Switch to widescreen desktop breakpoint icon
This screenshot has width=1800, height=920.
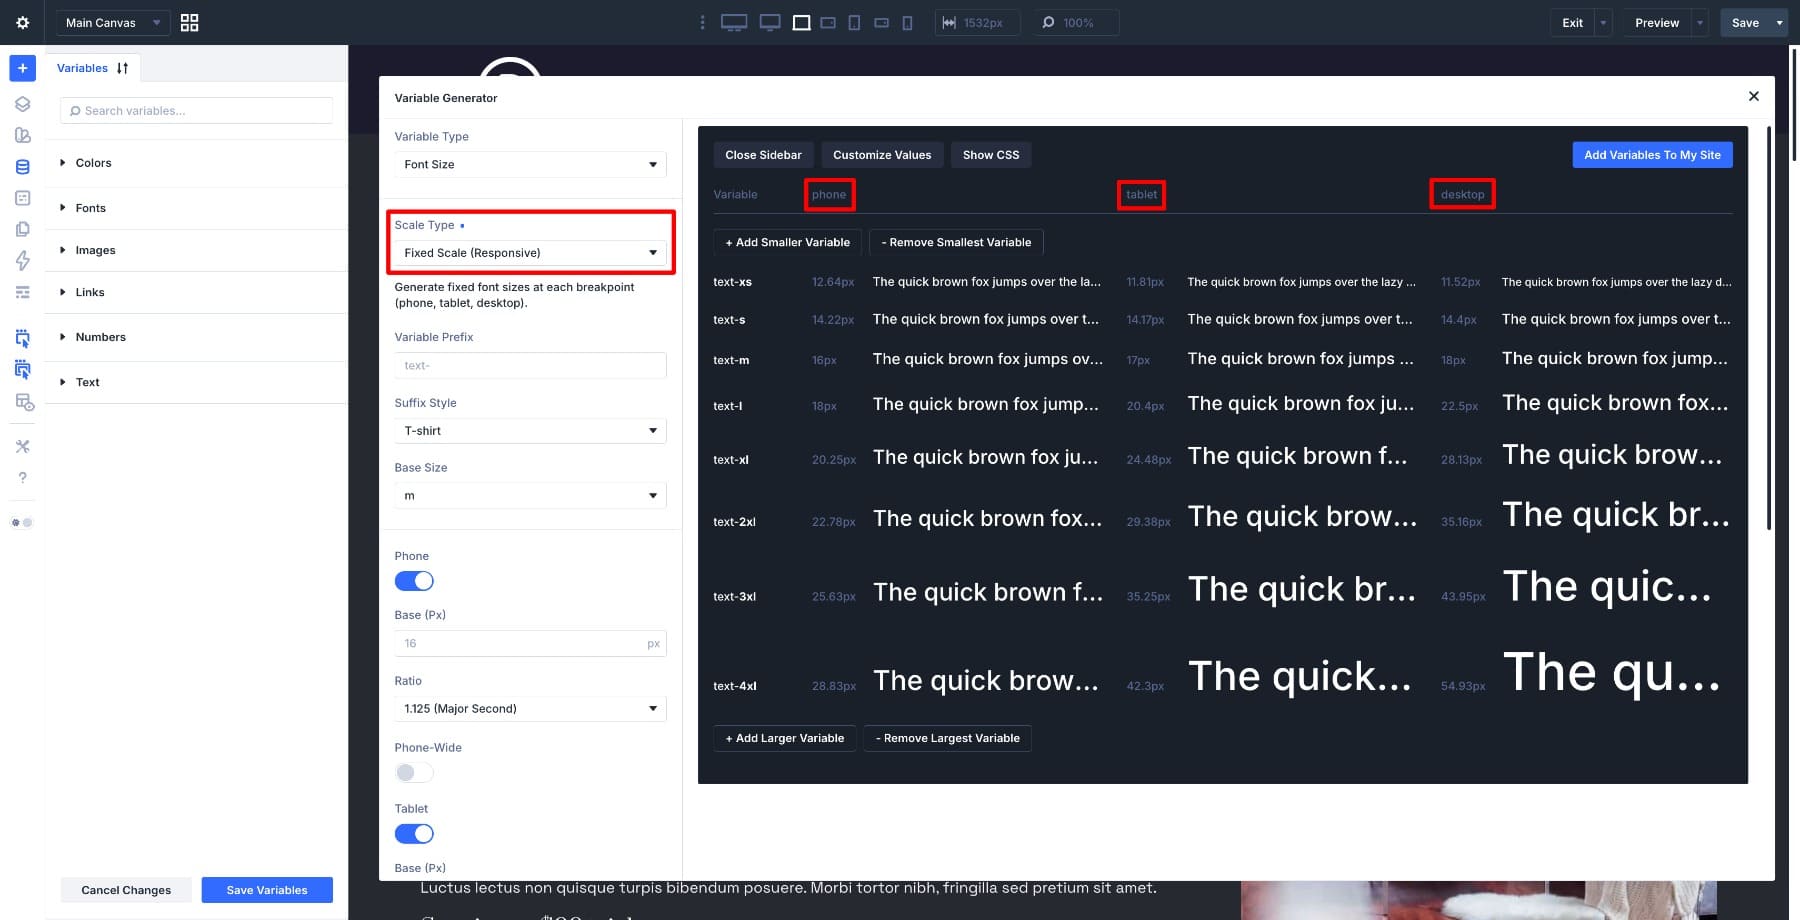click(x=769, y=22)
